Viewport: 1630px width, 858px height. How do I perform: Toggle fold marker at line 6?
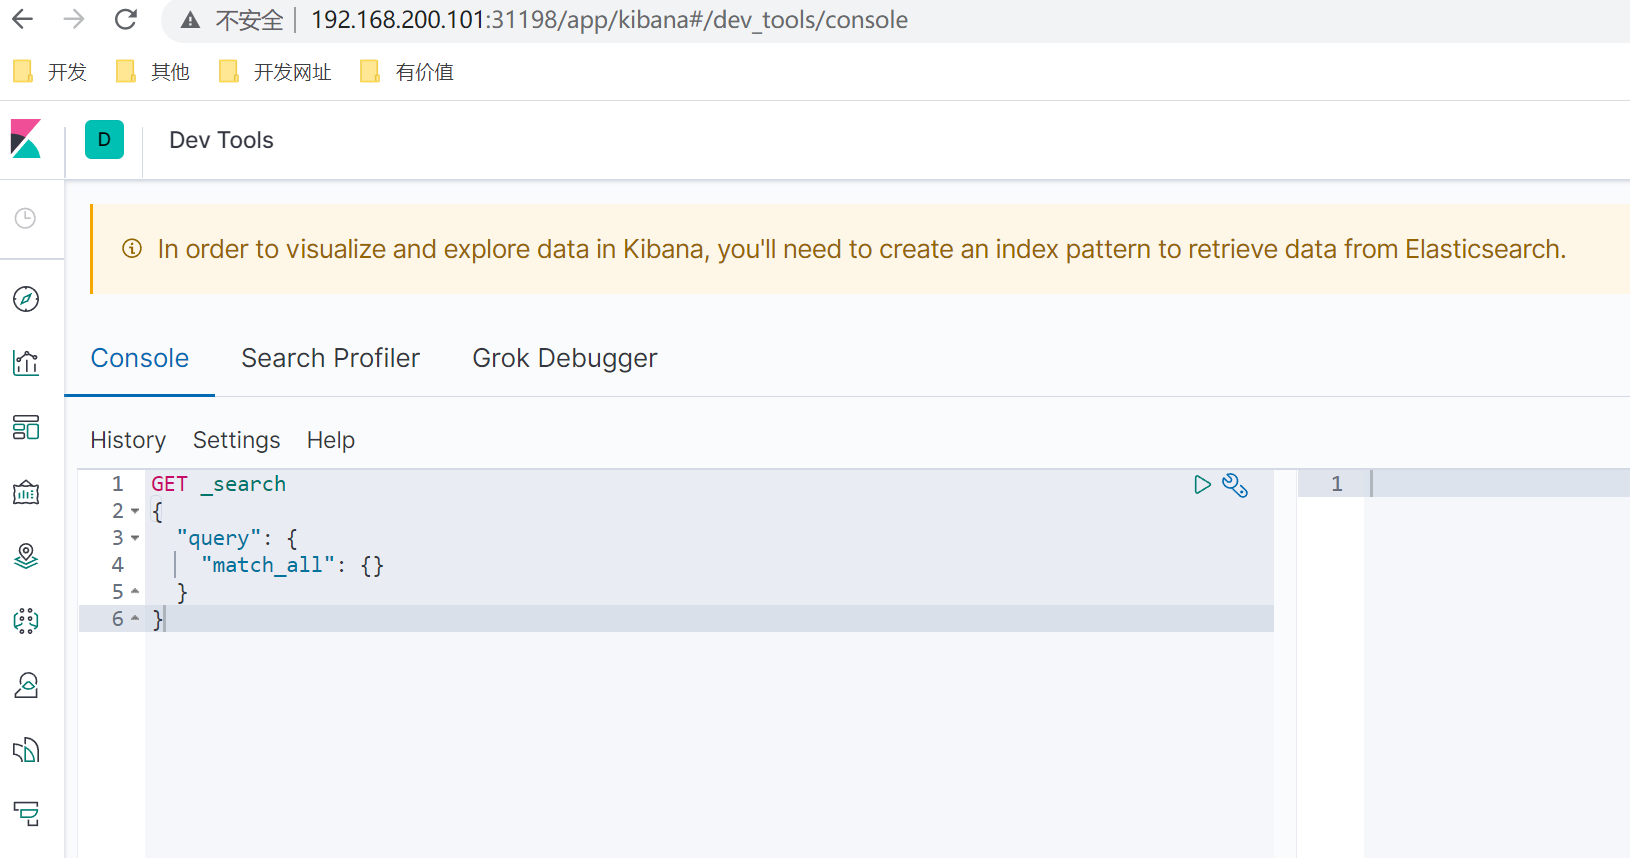point(135,619)
